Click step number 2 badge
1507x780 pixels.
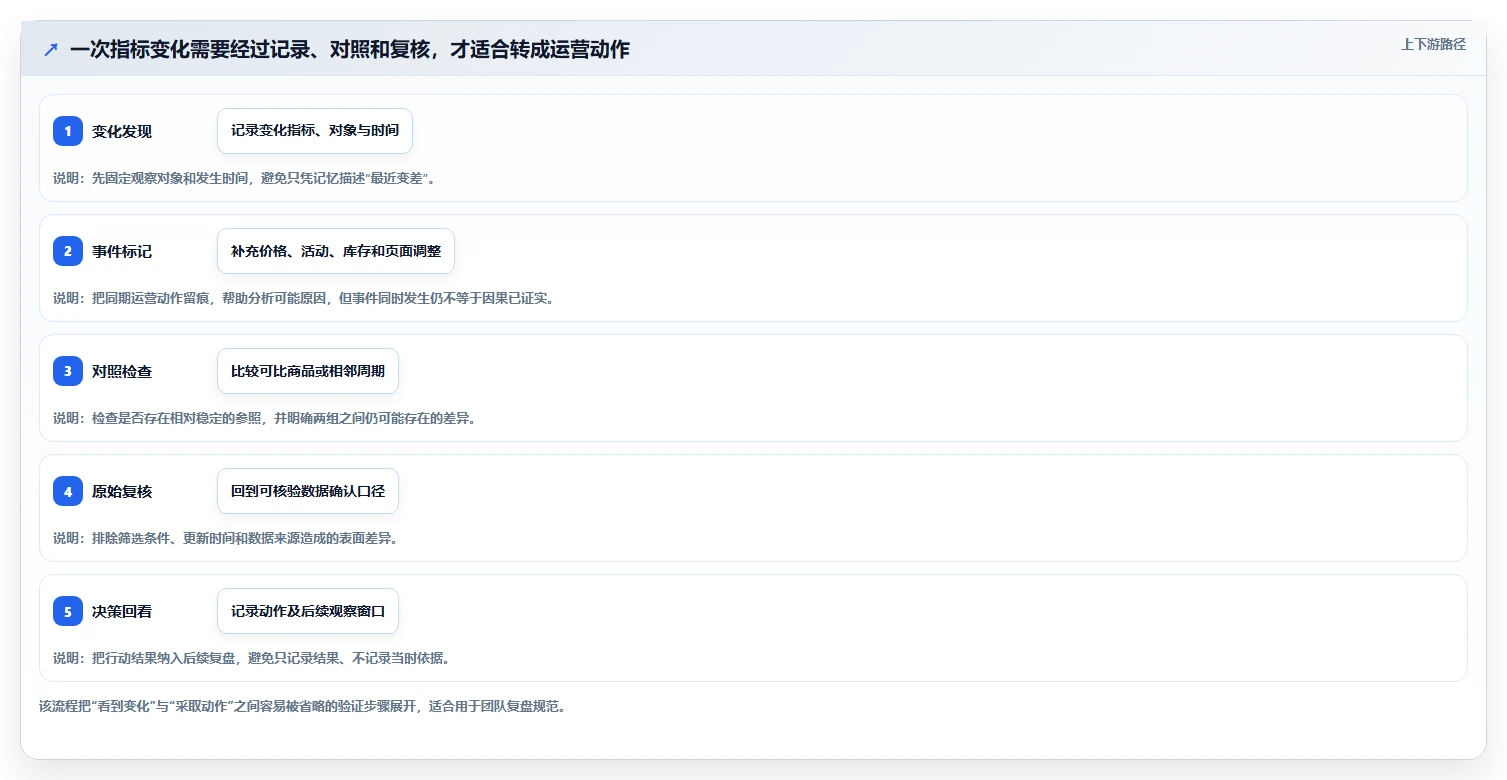(68, 251)
